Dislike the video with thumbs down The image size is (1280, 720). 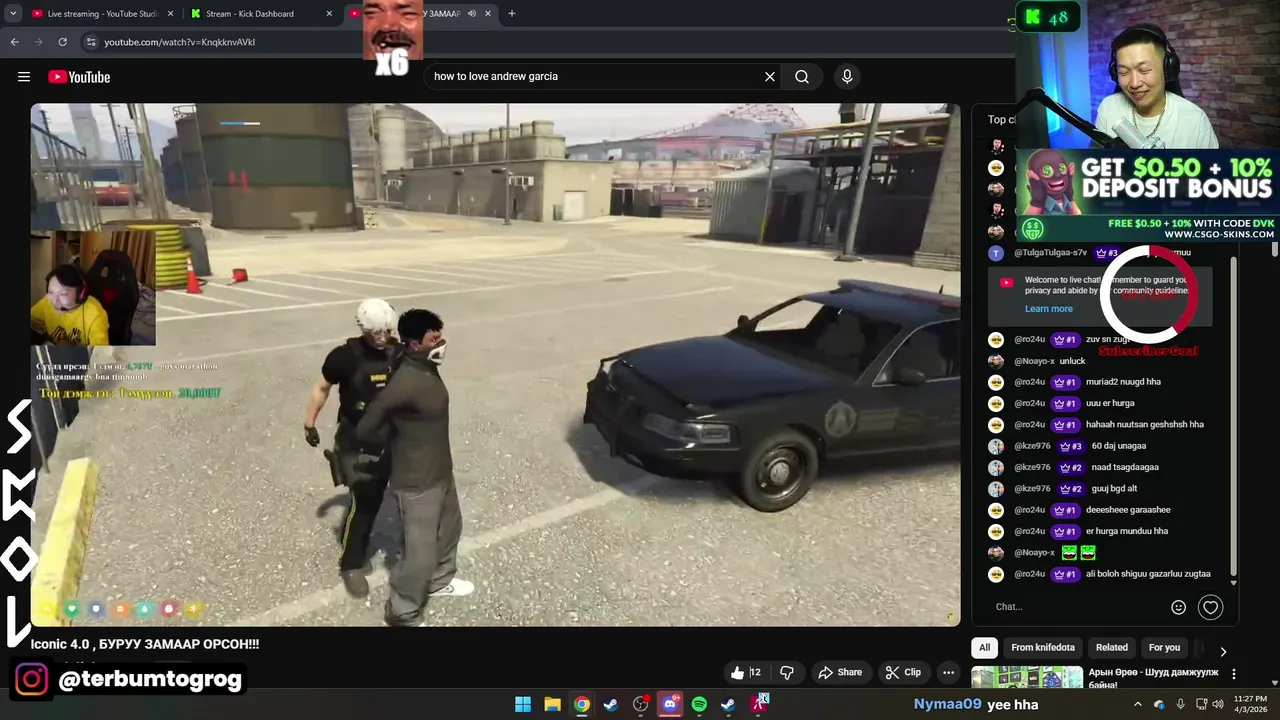point(787,672)
